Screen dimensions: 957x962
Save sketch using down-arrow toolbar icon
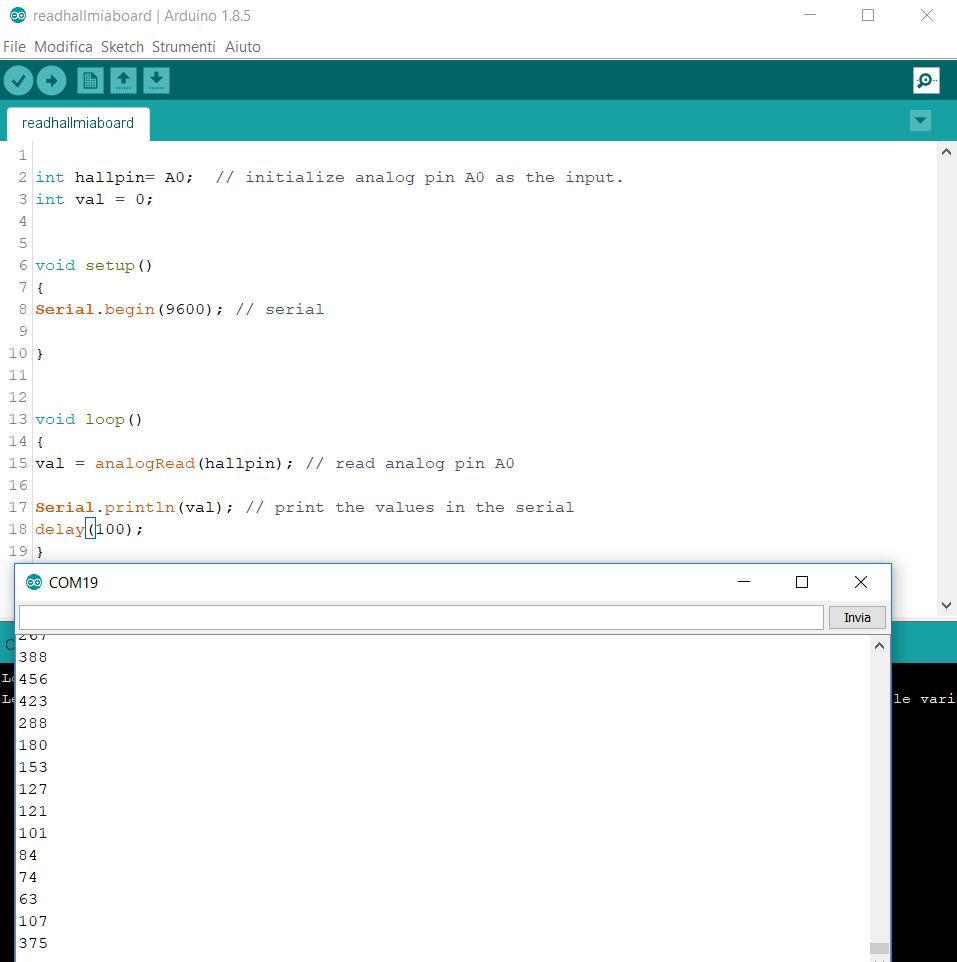coord(156,80)
